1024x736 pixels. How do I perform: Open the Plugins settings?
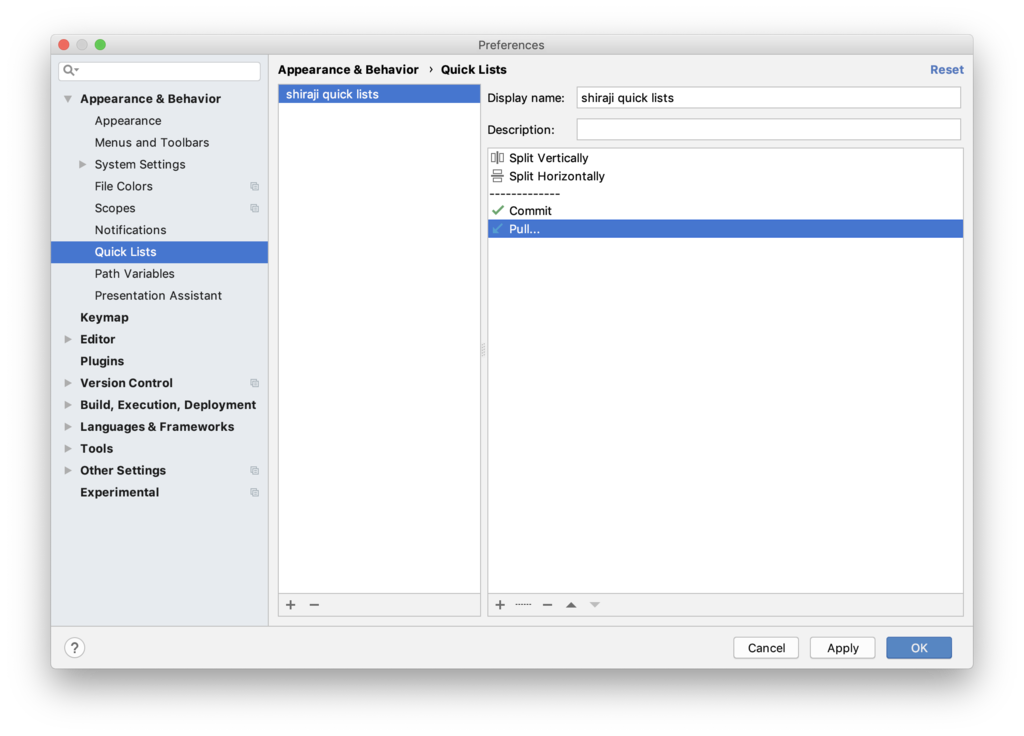(102, 361)
